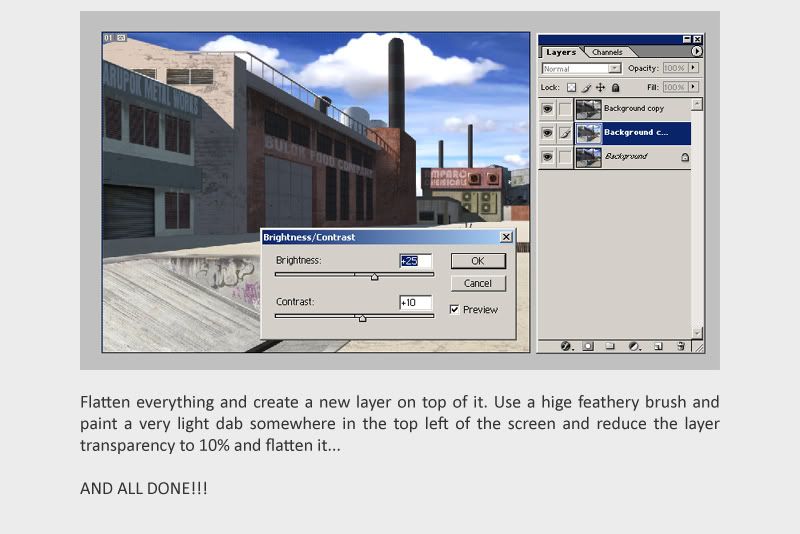
Task: Add a layer mask icon
Action: [588, 346]
